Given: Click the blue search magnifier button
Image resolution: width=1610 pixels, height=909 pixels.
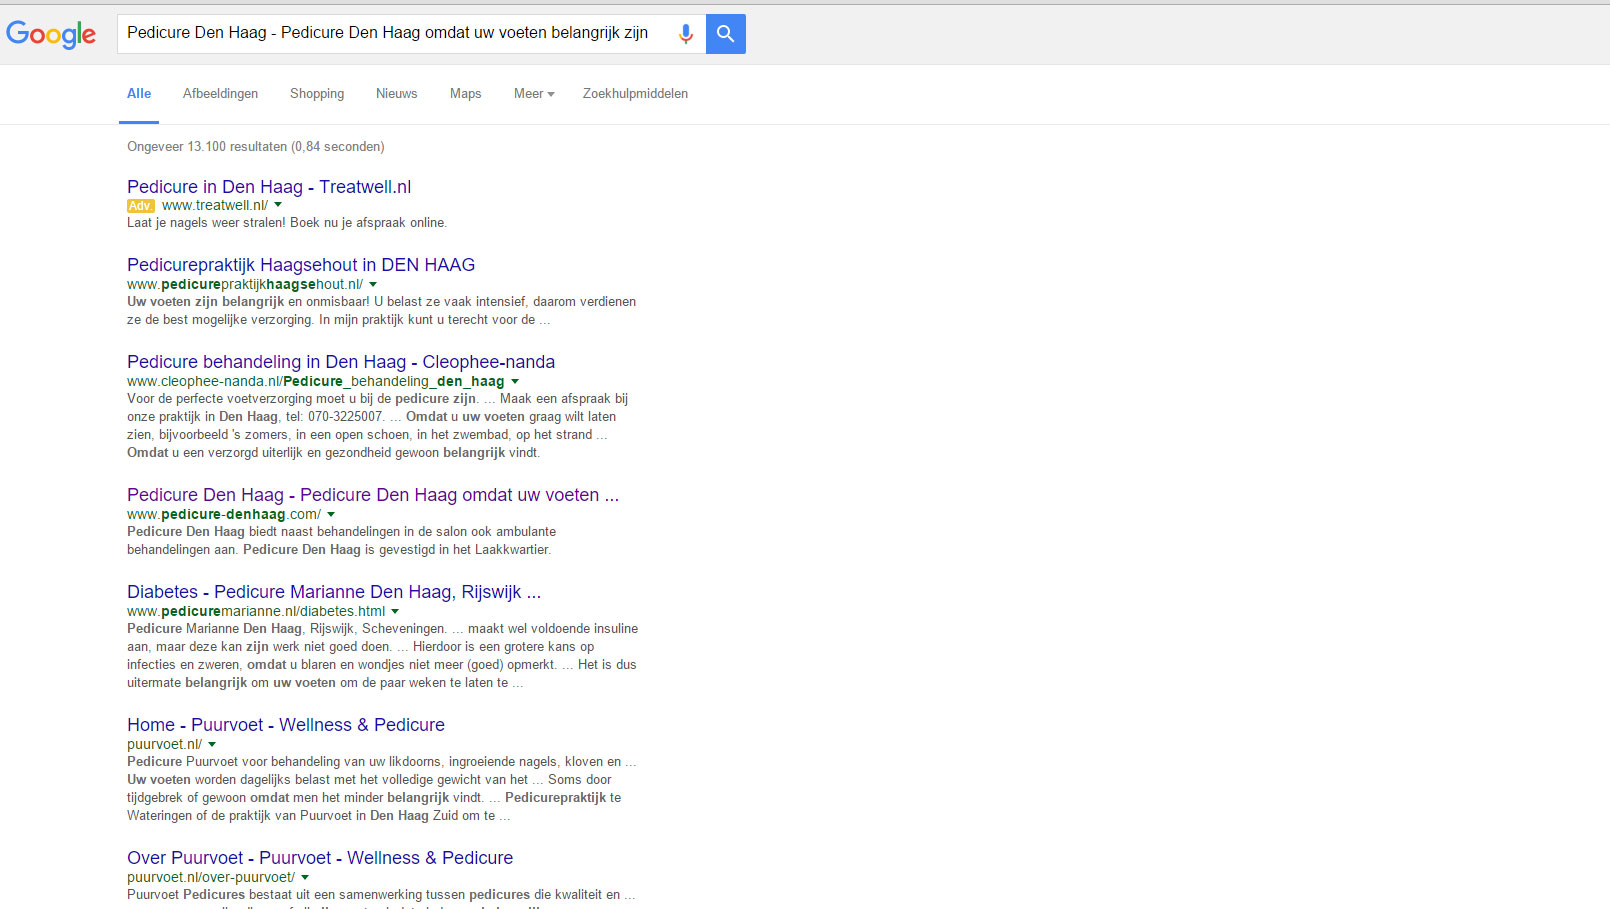Looking at the screenshot, I should (726, 34).
